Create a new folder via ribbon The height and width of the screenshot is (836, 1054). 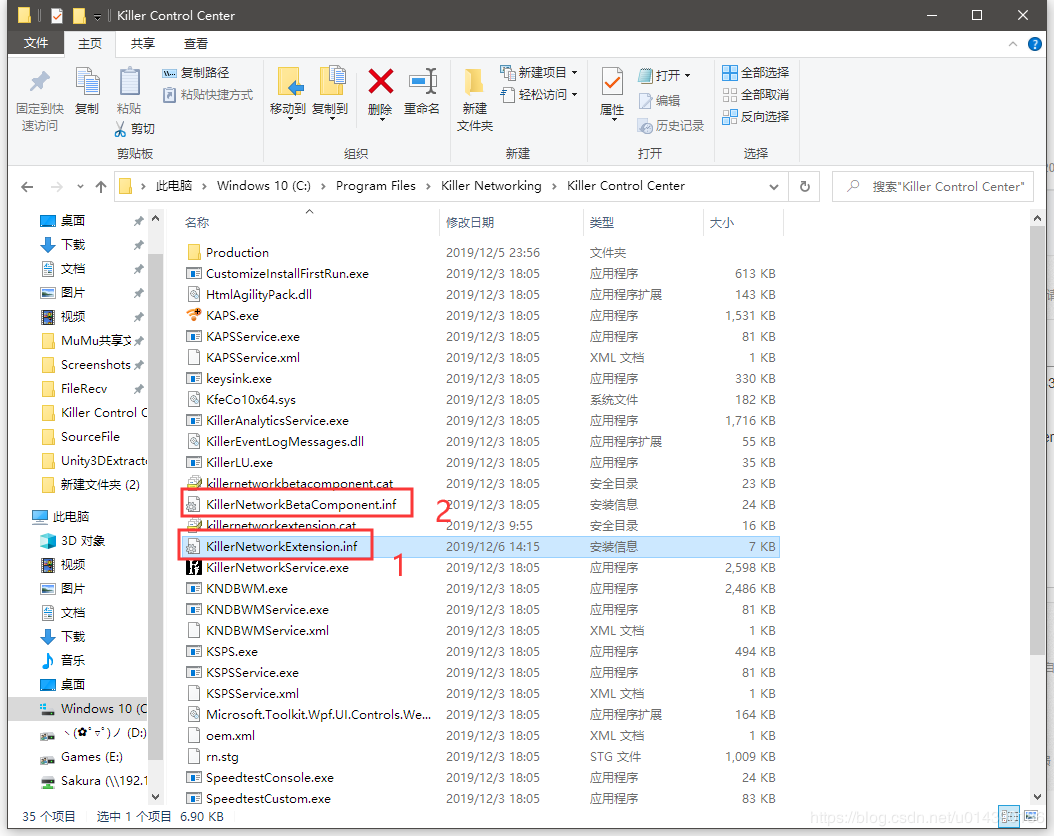pyautogui.click(x=475, y=99)
